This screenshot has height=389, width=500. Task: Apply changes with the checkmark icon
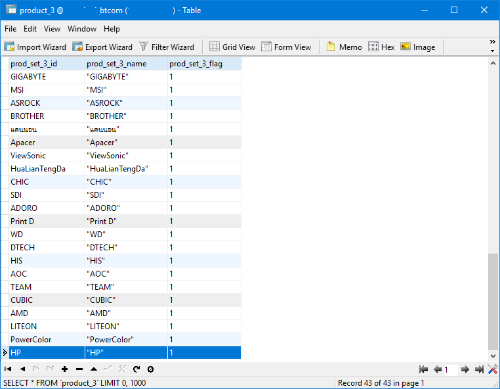pos(108,369)
